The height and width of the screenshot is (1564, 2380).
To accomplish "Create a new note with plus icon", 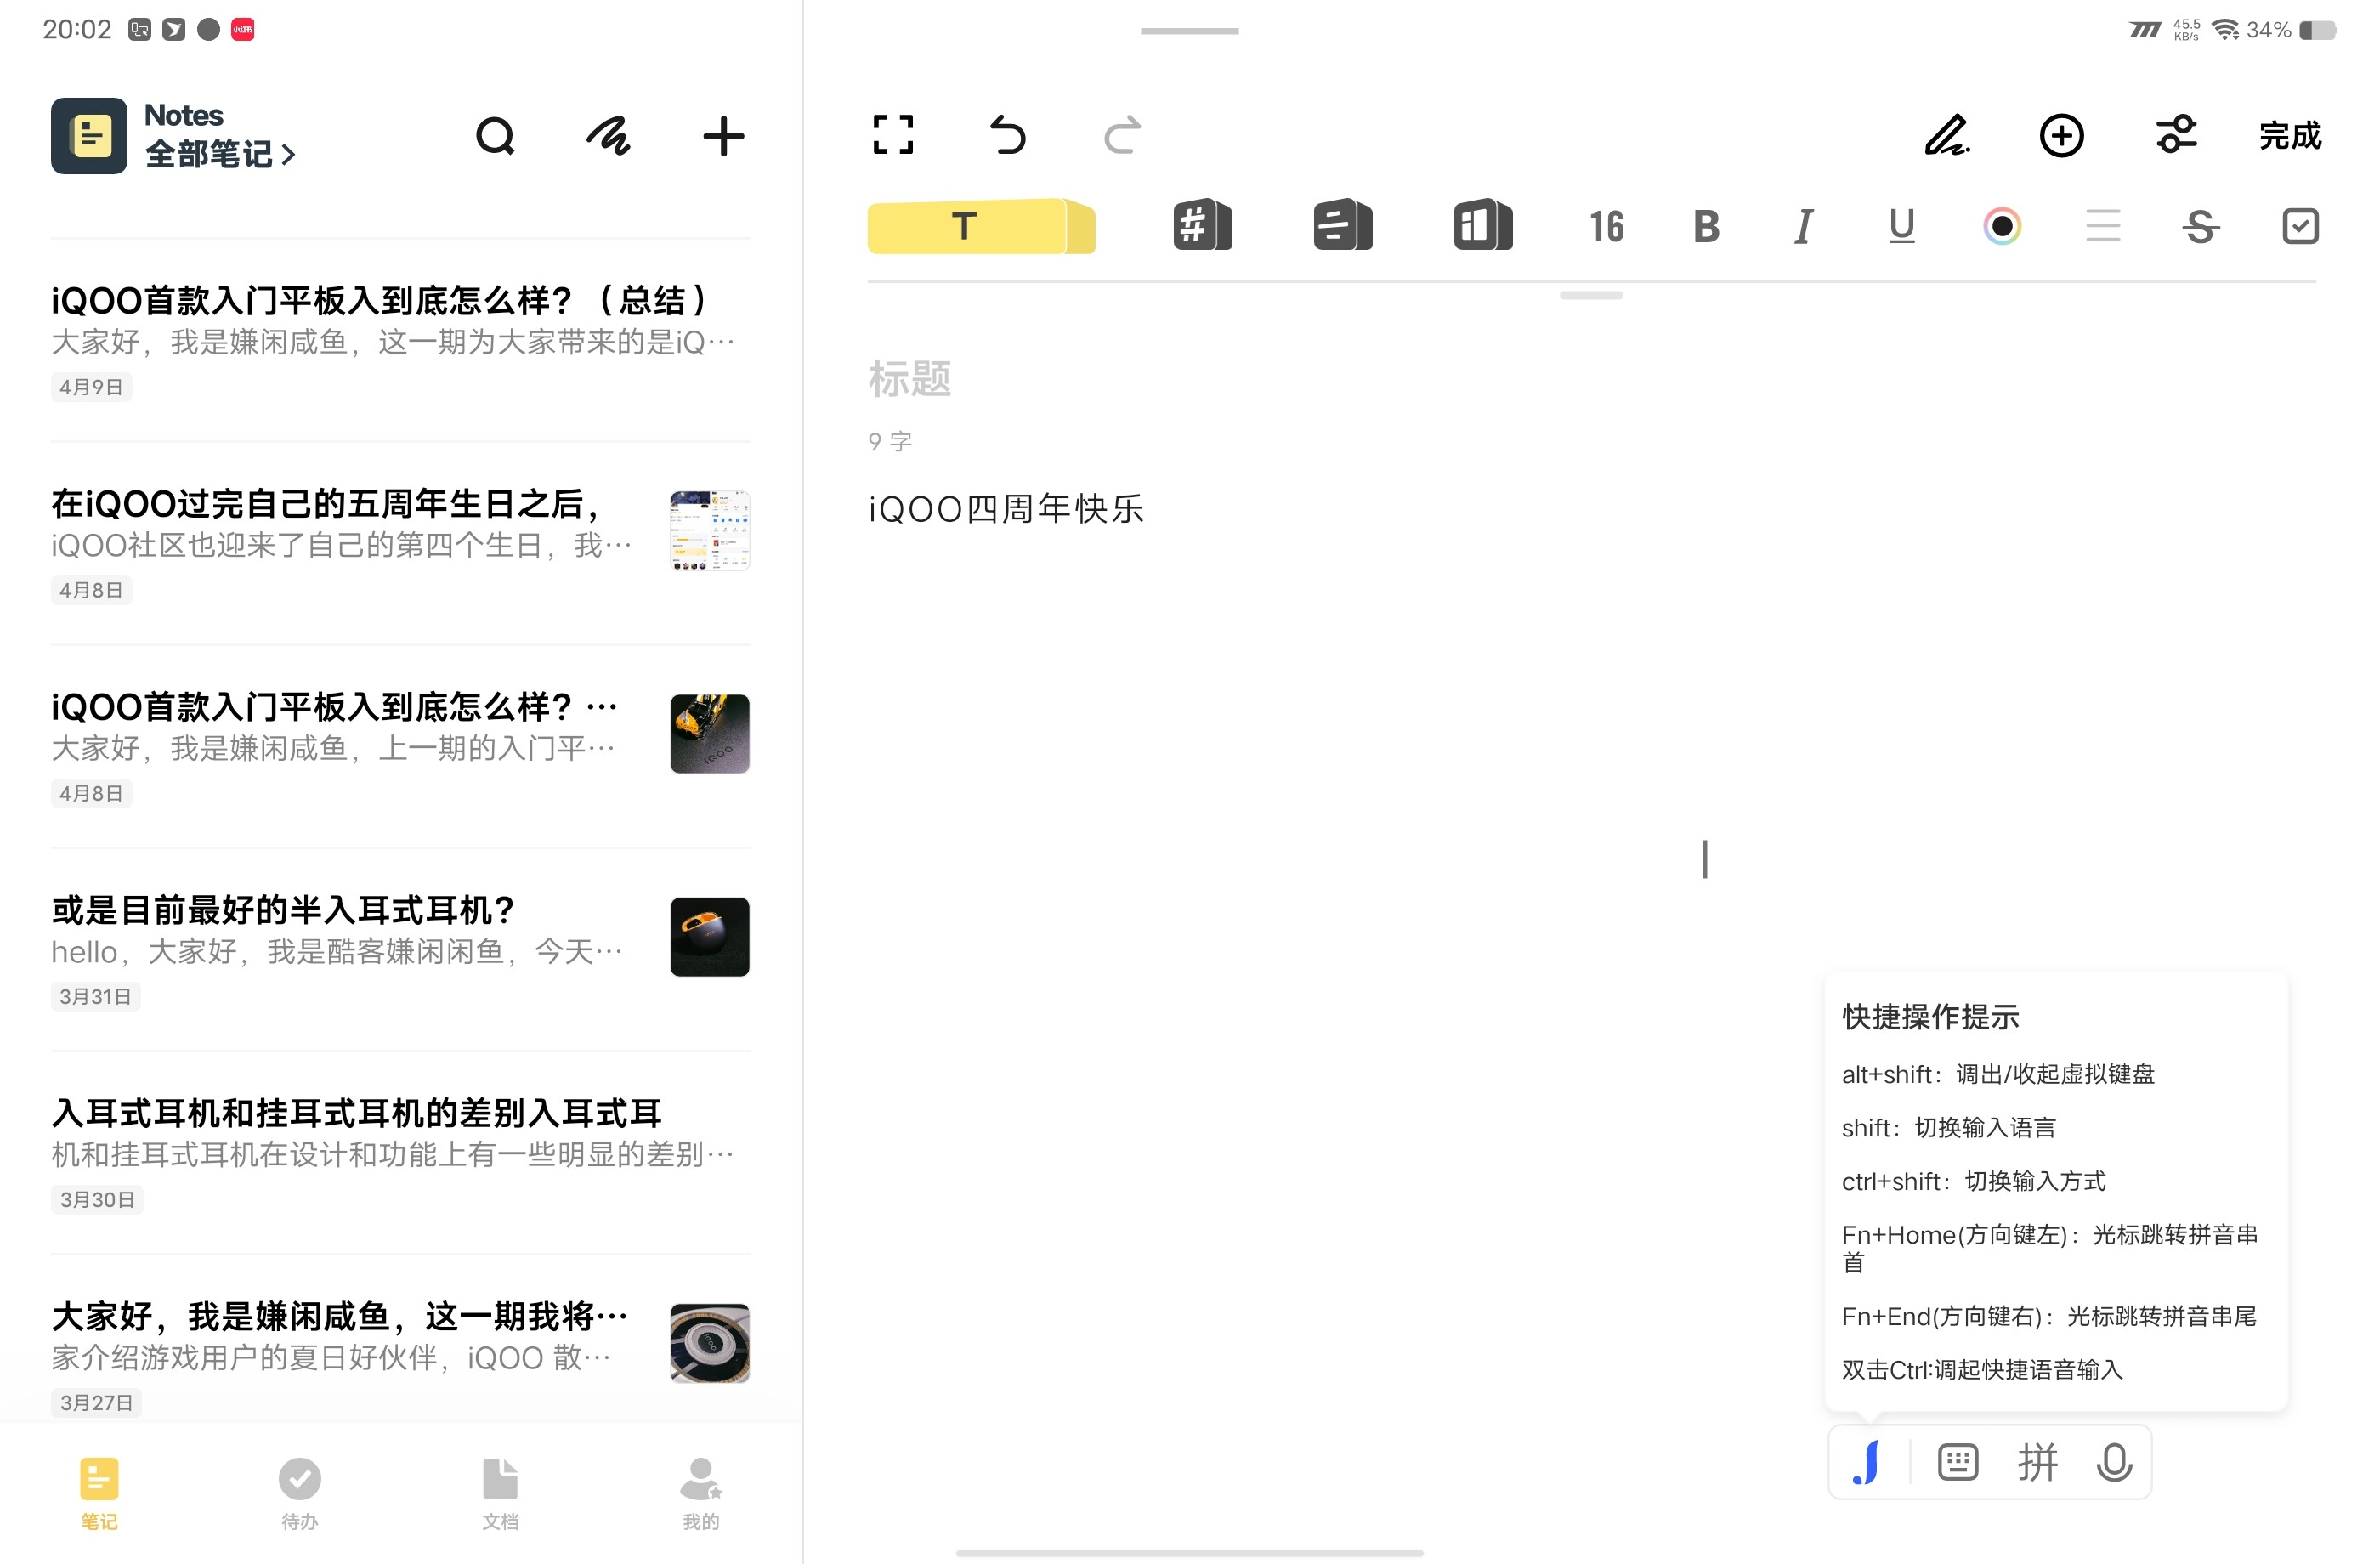I will [x=723, y=136].
